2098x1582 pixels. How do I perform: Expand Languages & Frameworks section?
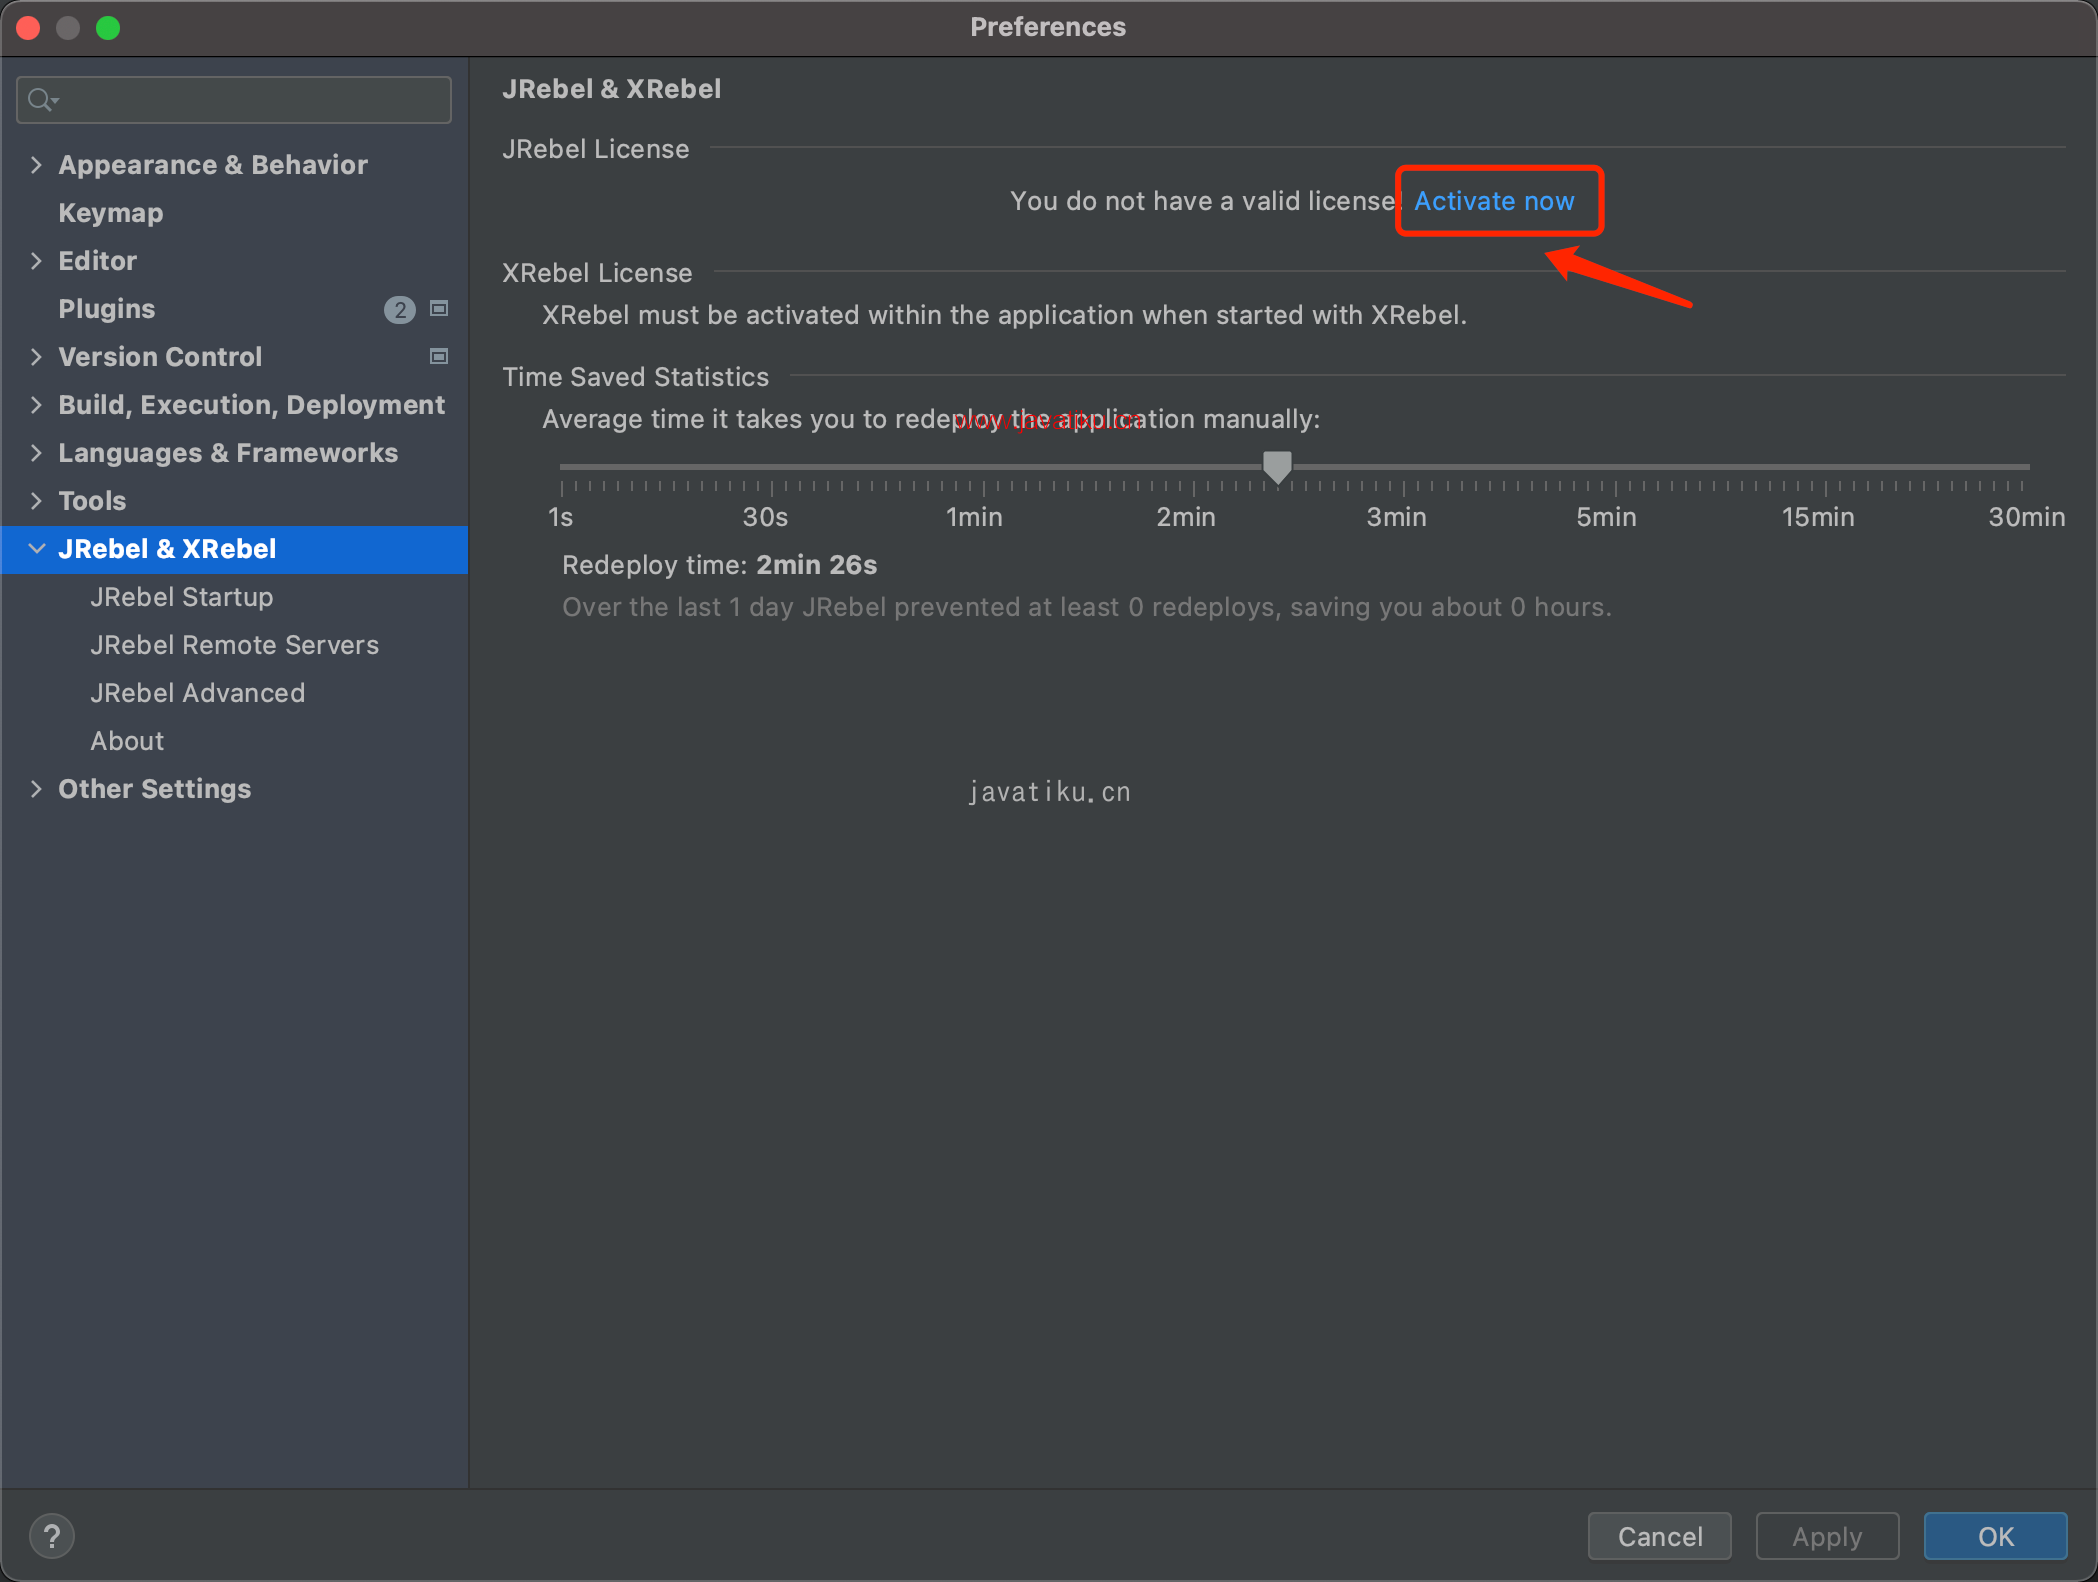click(37, 452)
